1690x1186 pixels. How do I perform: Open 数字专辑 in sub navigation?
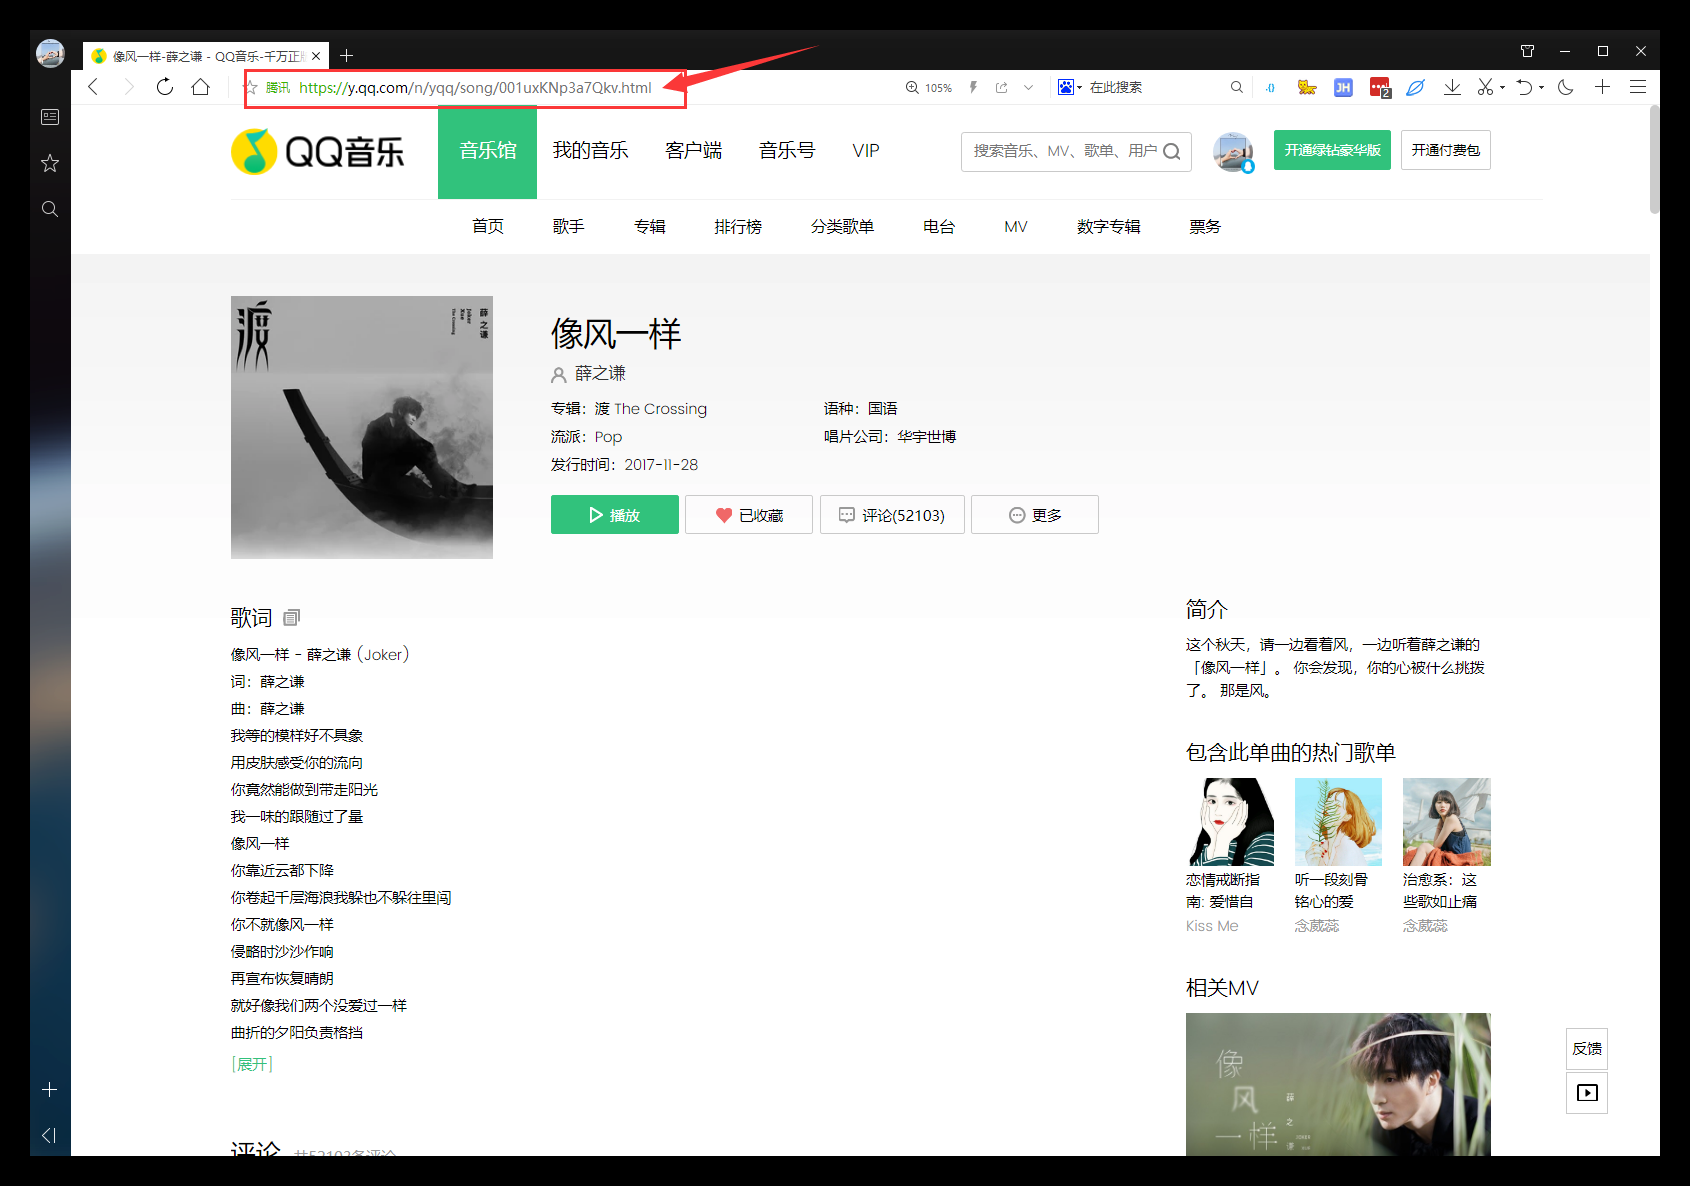[x=1109, y=227]
